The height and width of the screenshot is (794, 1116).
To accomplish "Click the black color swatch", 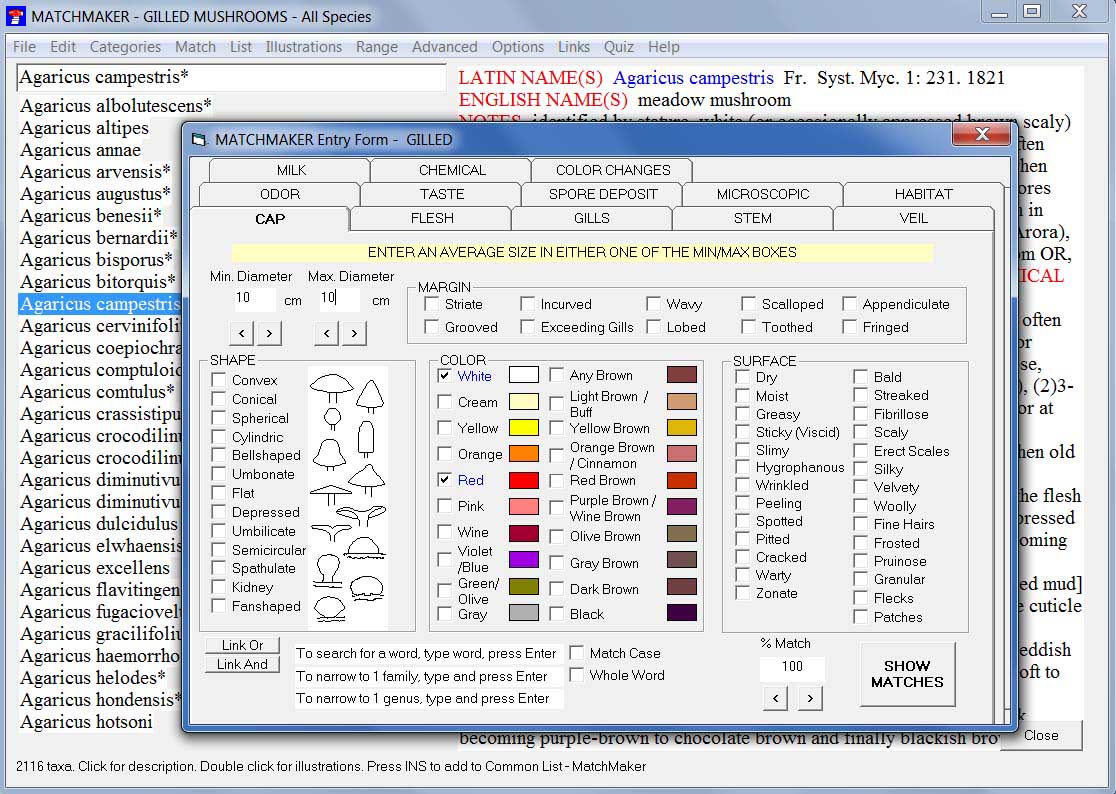I will tap(682, 613).
